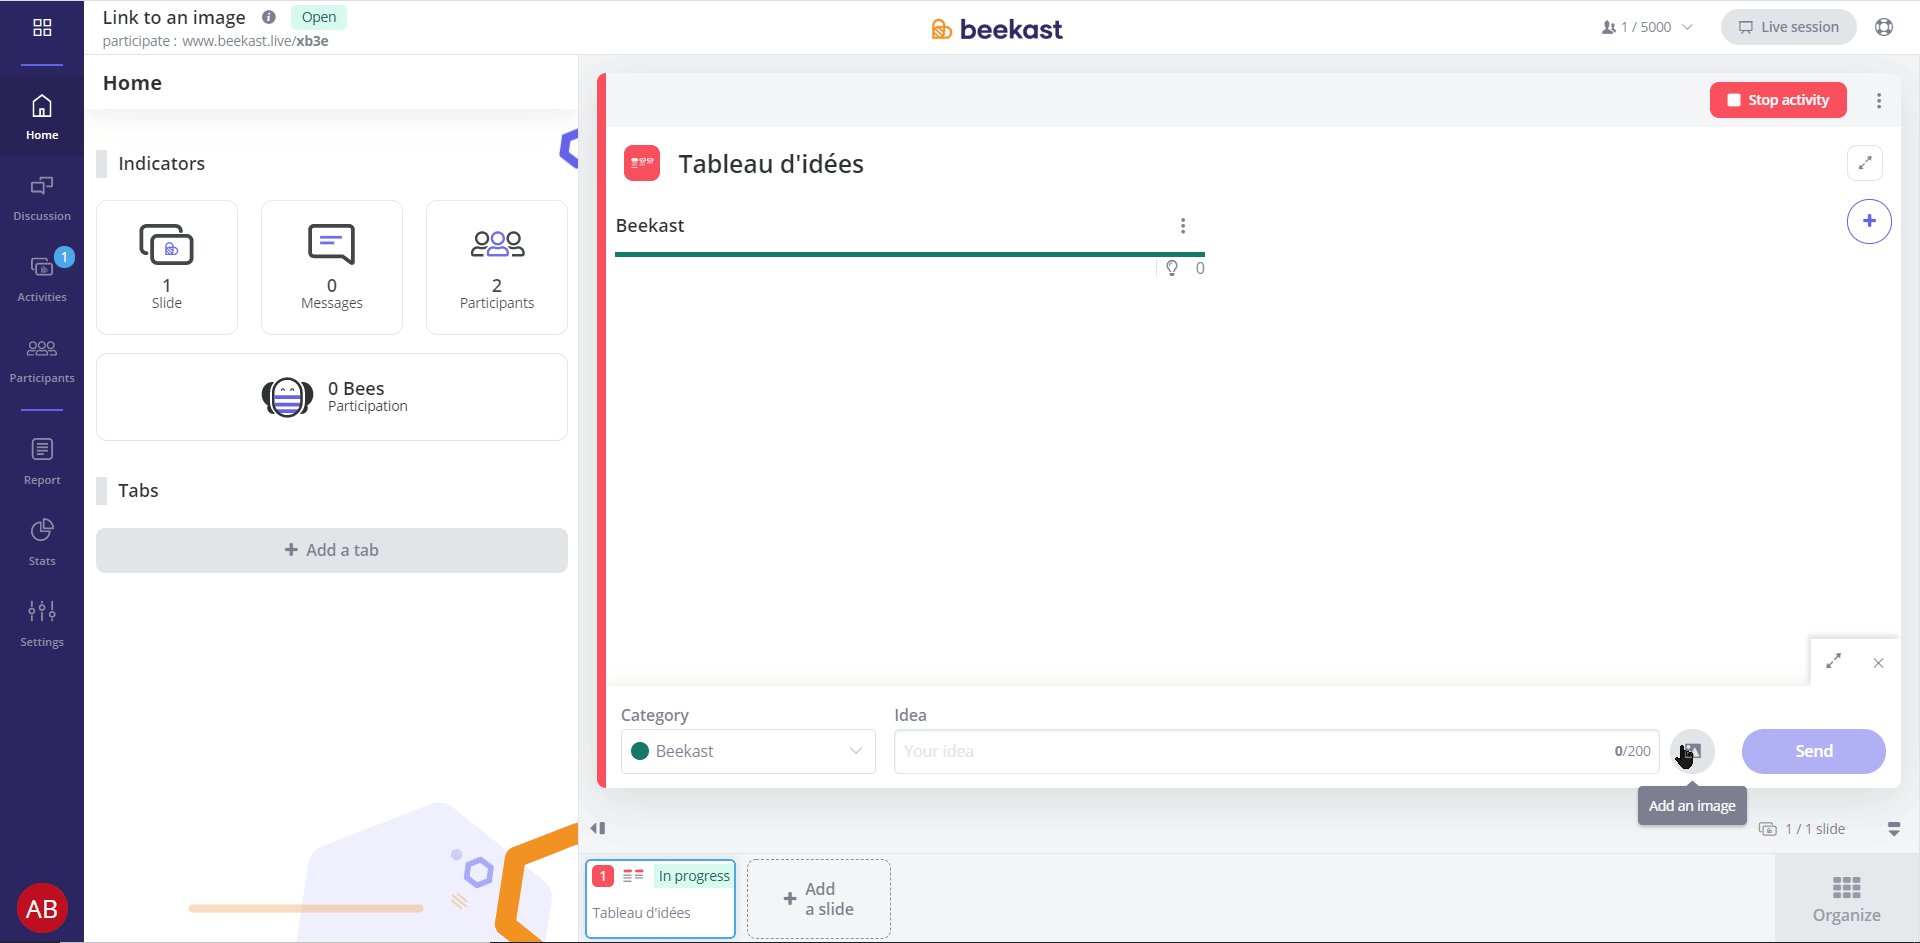
Task: Open the Discussion section
Action: coord(42,198)
